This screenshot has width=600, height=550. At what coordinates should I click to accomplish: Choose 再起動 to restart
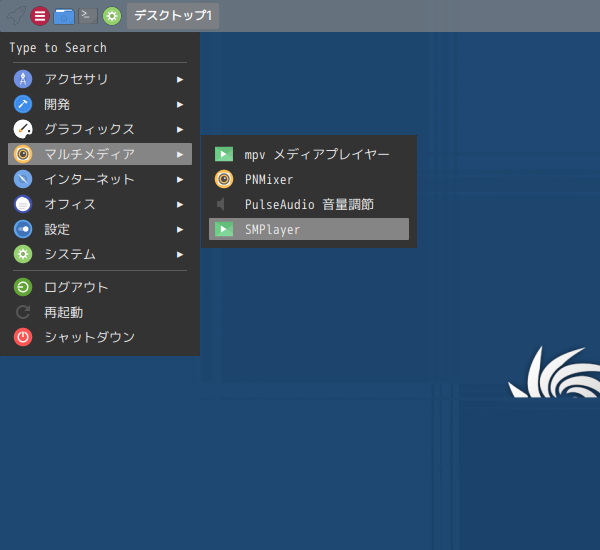pyautogui.click(x=63, y=312)
